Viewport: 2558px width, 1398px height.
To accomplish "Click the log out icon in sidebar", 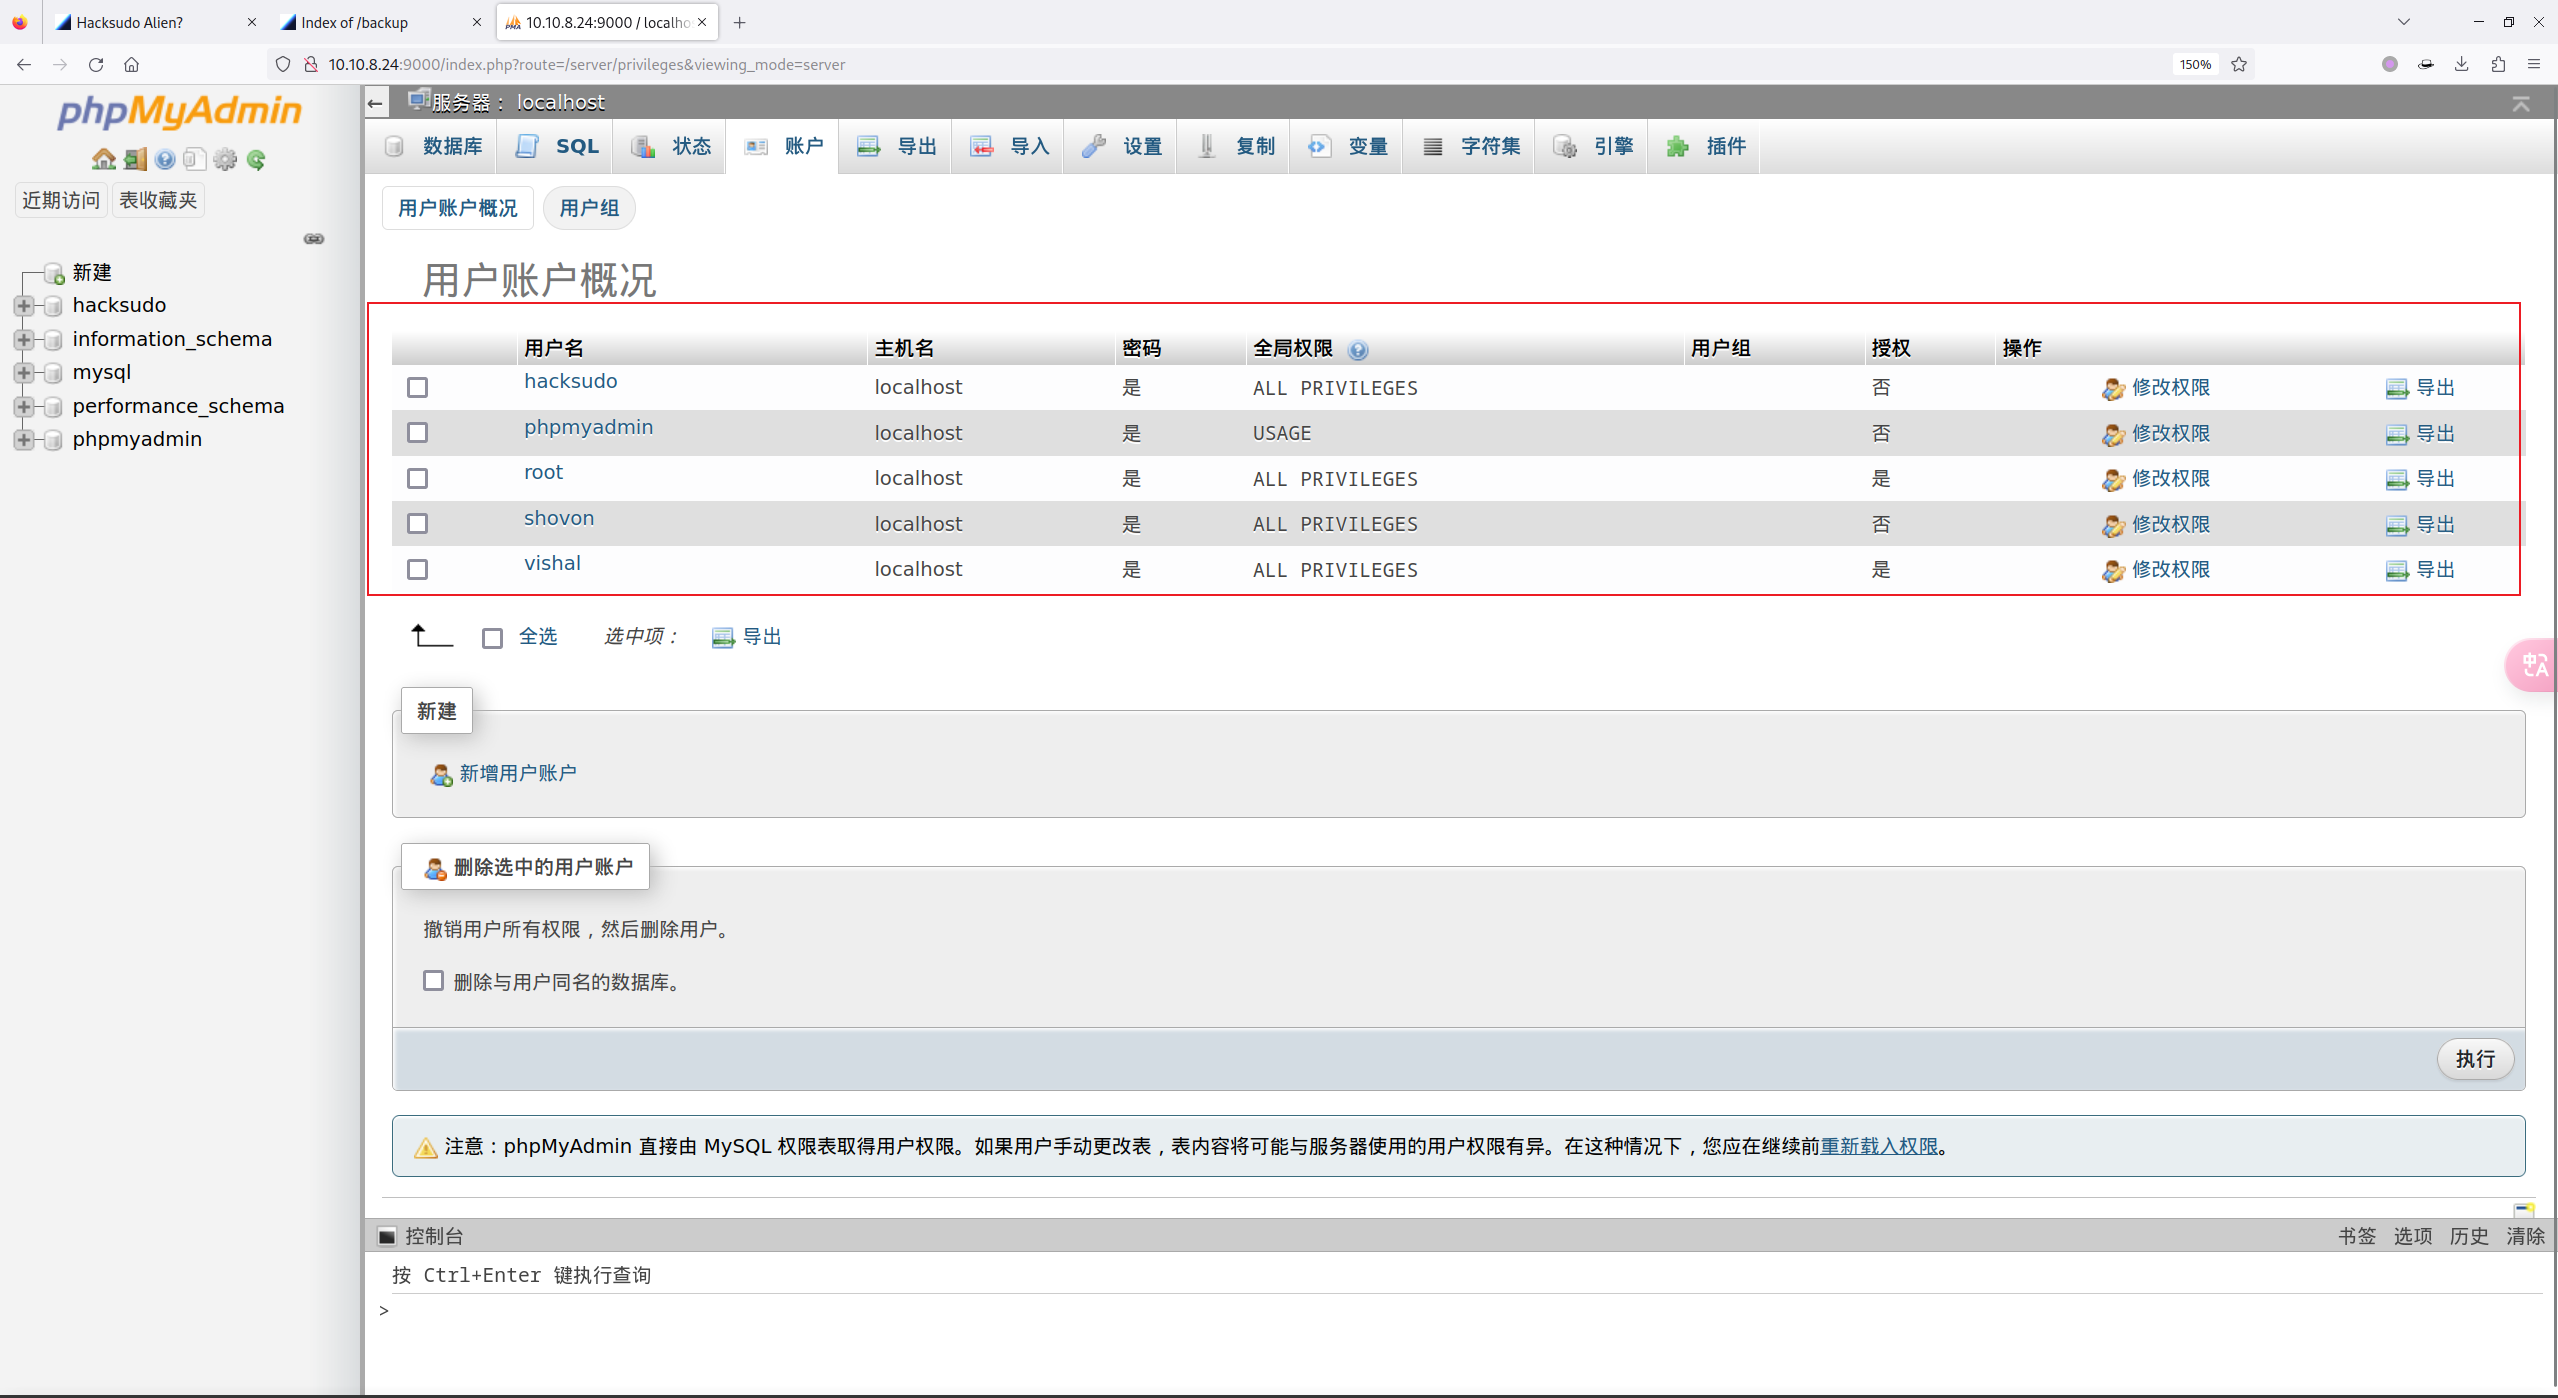I will click(x=135, y=159).
